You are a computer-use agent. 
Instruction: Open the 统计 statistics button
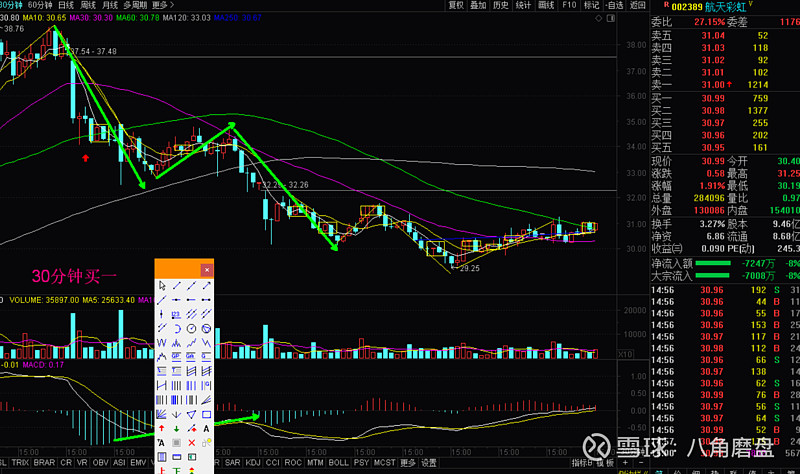tap(523, 5)
